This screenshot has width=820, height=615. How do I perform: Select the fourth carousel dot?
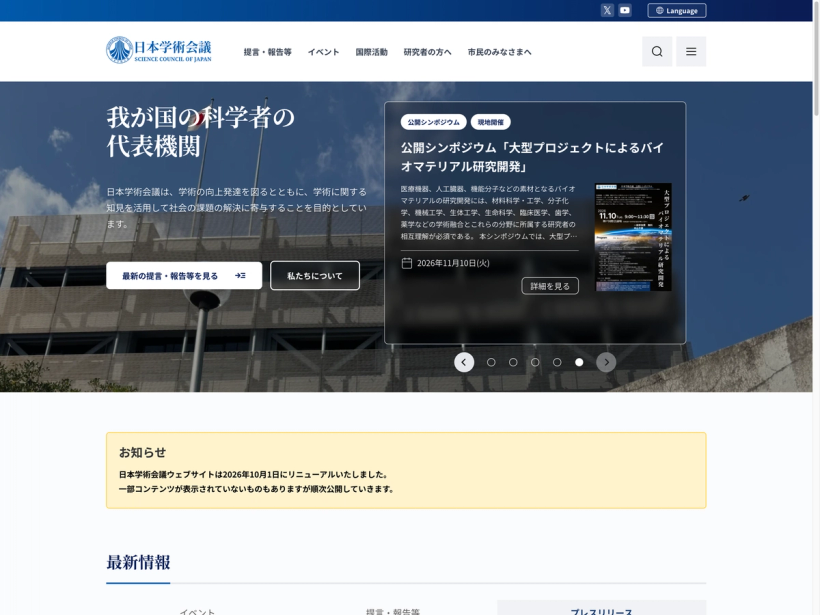(x=557, y=362)
